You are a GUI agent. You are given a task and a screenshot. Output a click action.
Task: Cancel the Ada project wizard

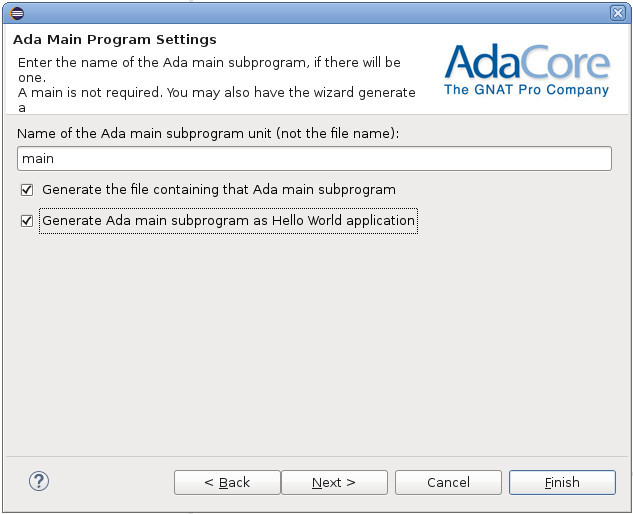tap(448, 482)
